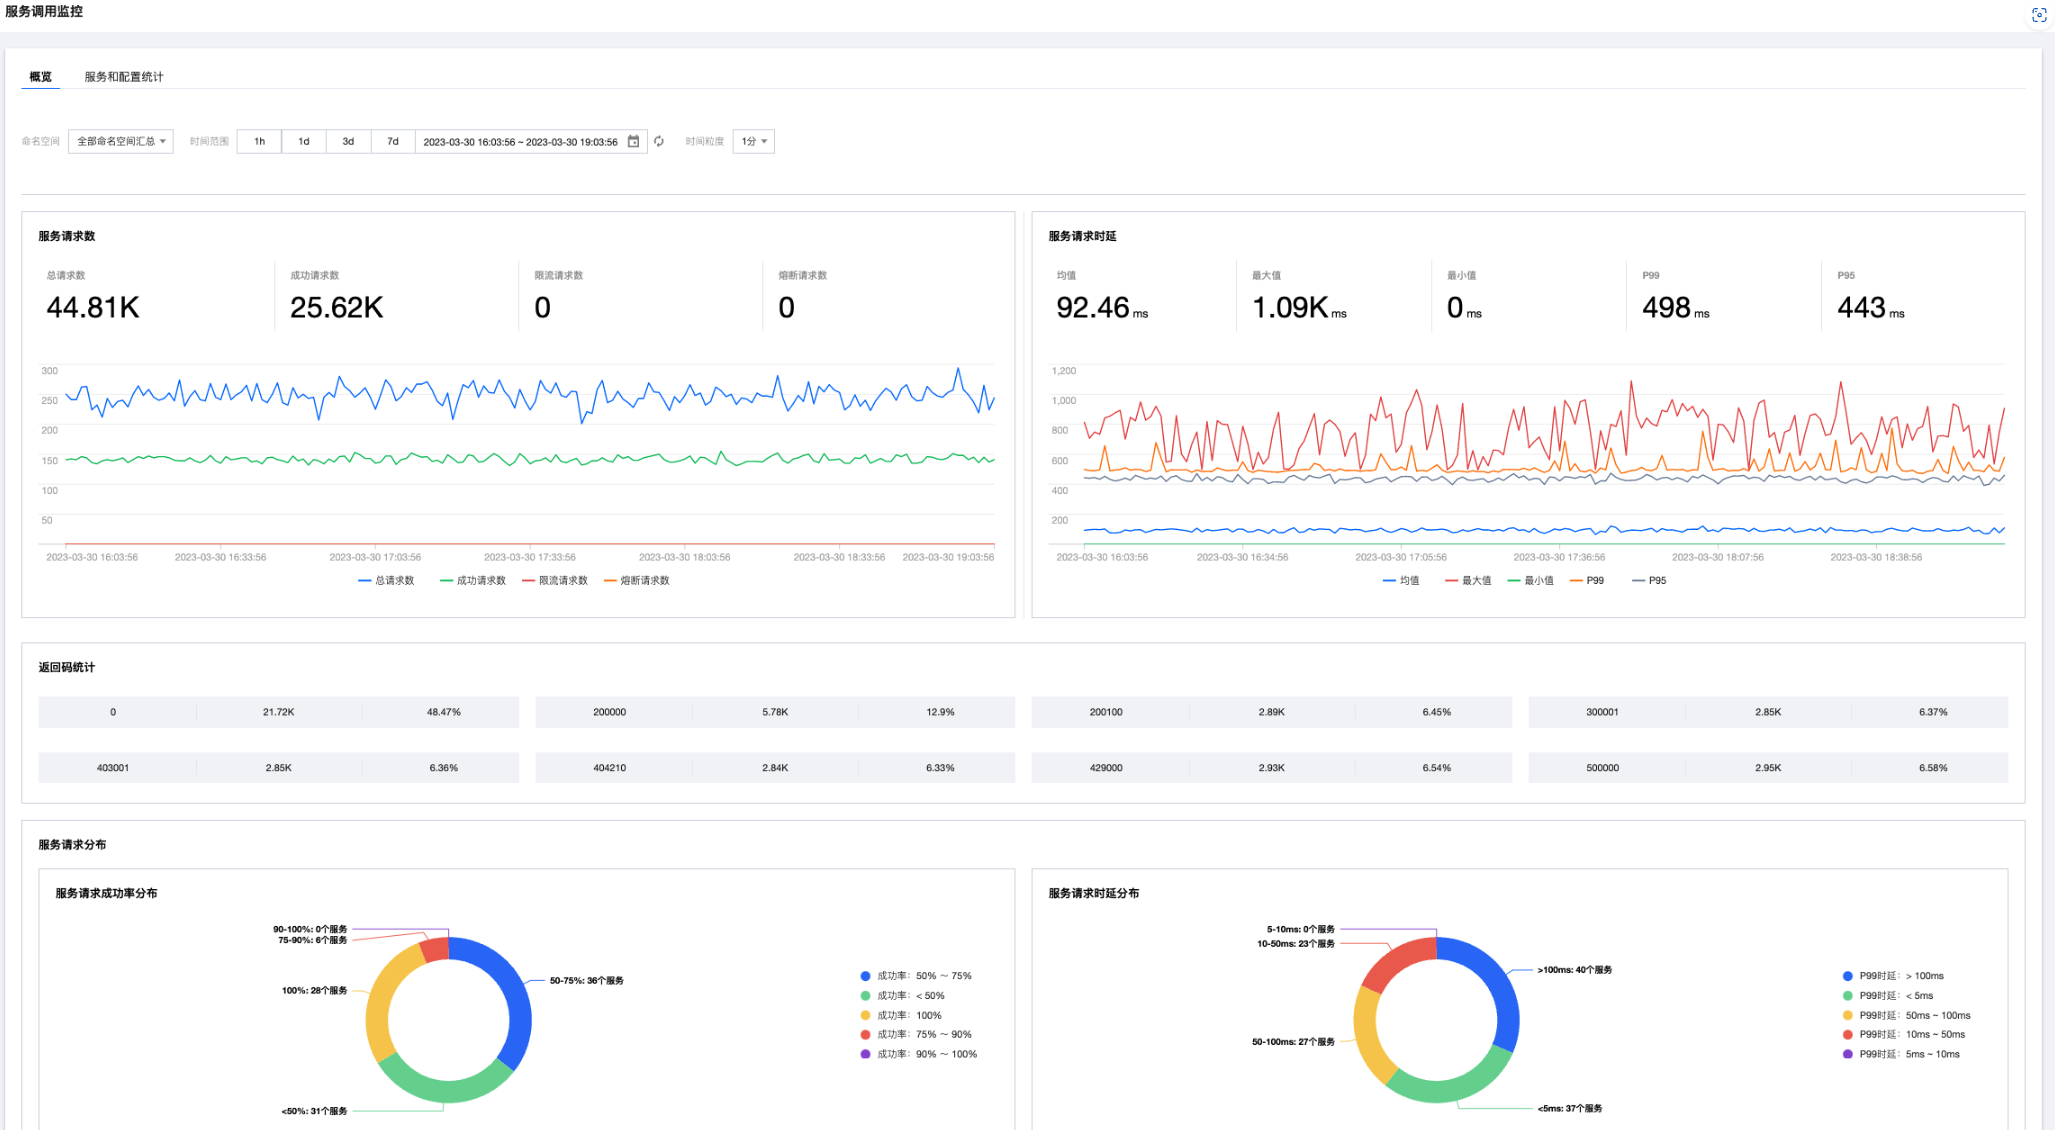Image resolution: width=2055 pixels, height=1130 pixels.
Task: Click the 50-75%: 36个服务 donut label
Action: pyautogui.click(x=587, y=981)
